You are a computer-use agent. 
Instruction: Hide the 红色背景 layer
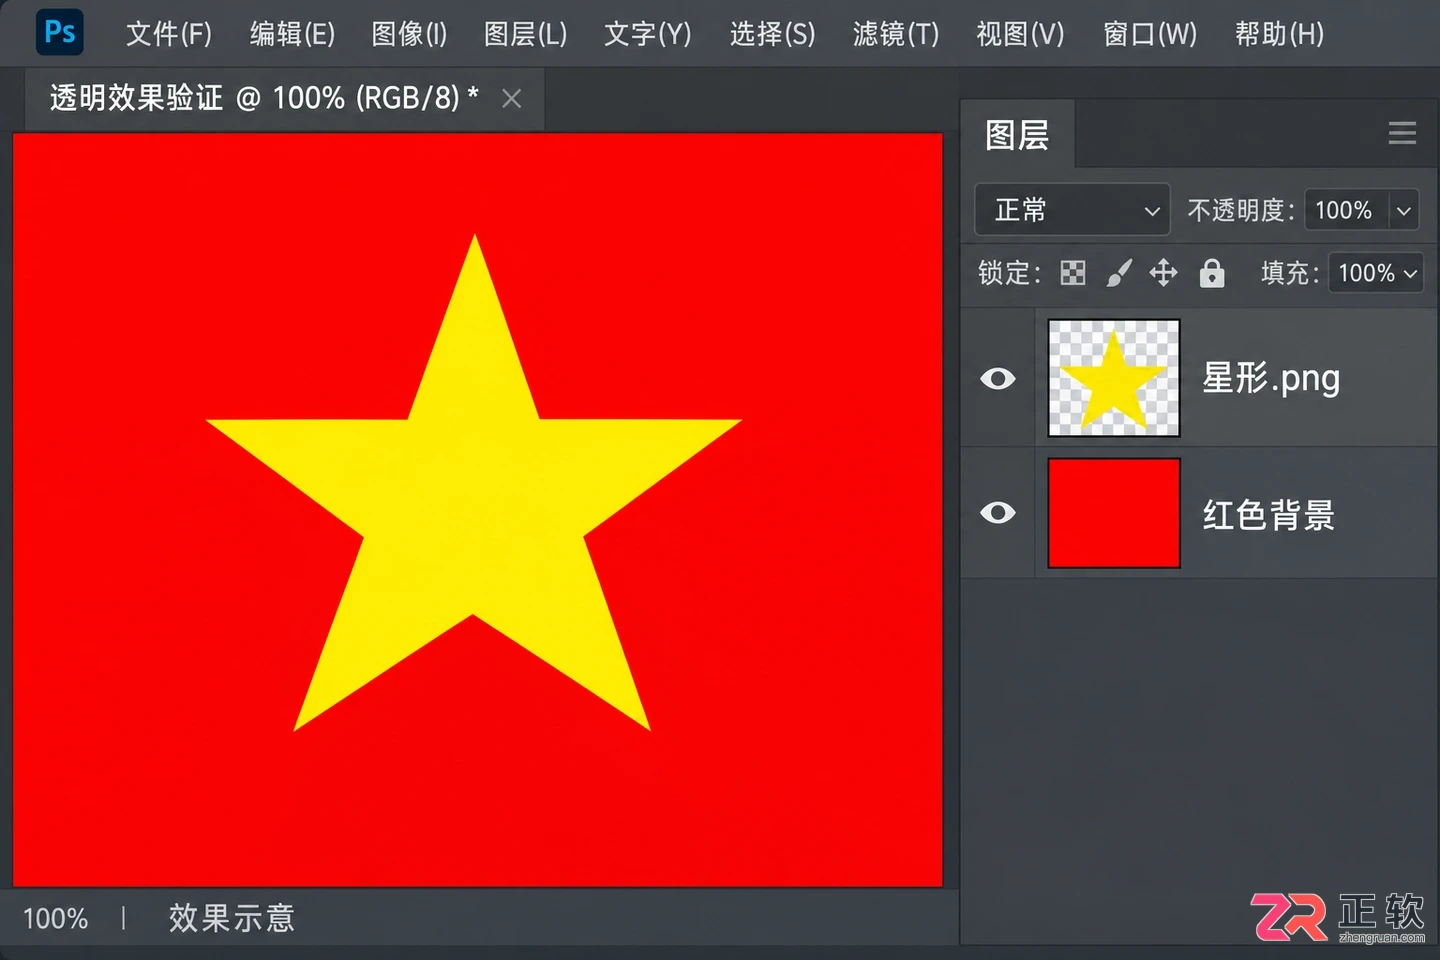click(998, 513)
